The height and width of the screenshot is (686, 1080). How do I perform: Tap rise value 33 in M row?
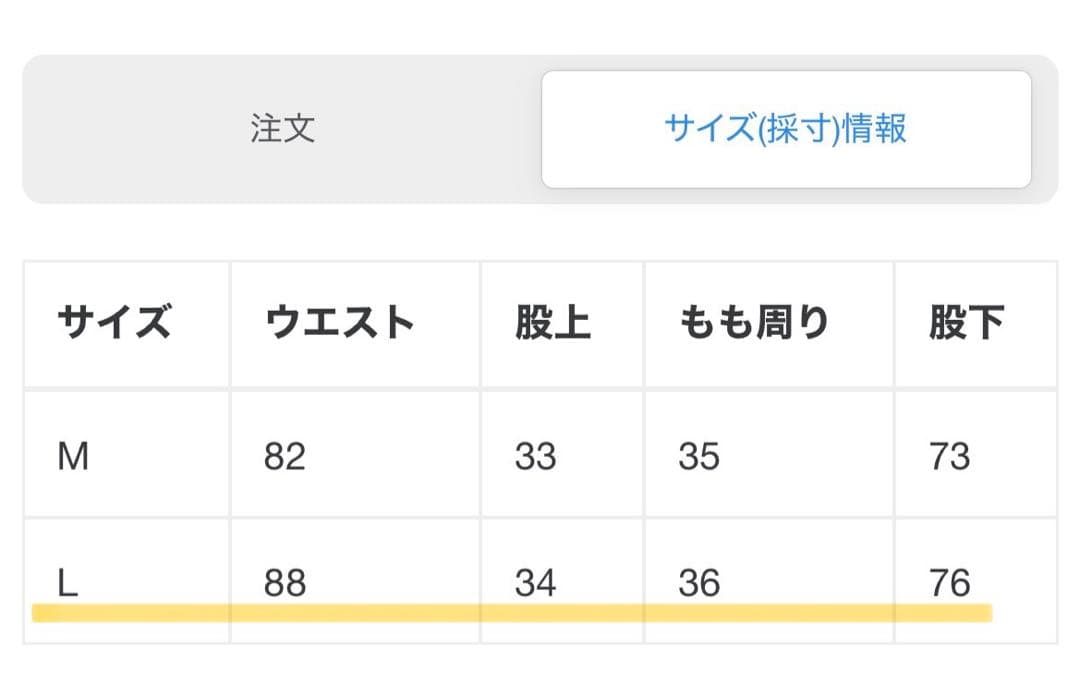tap(535, 456)
